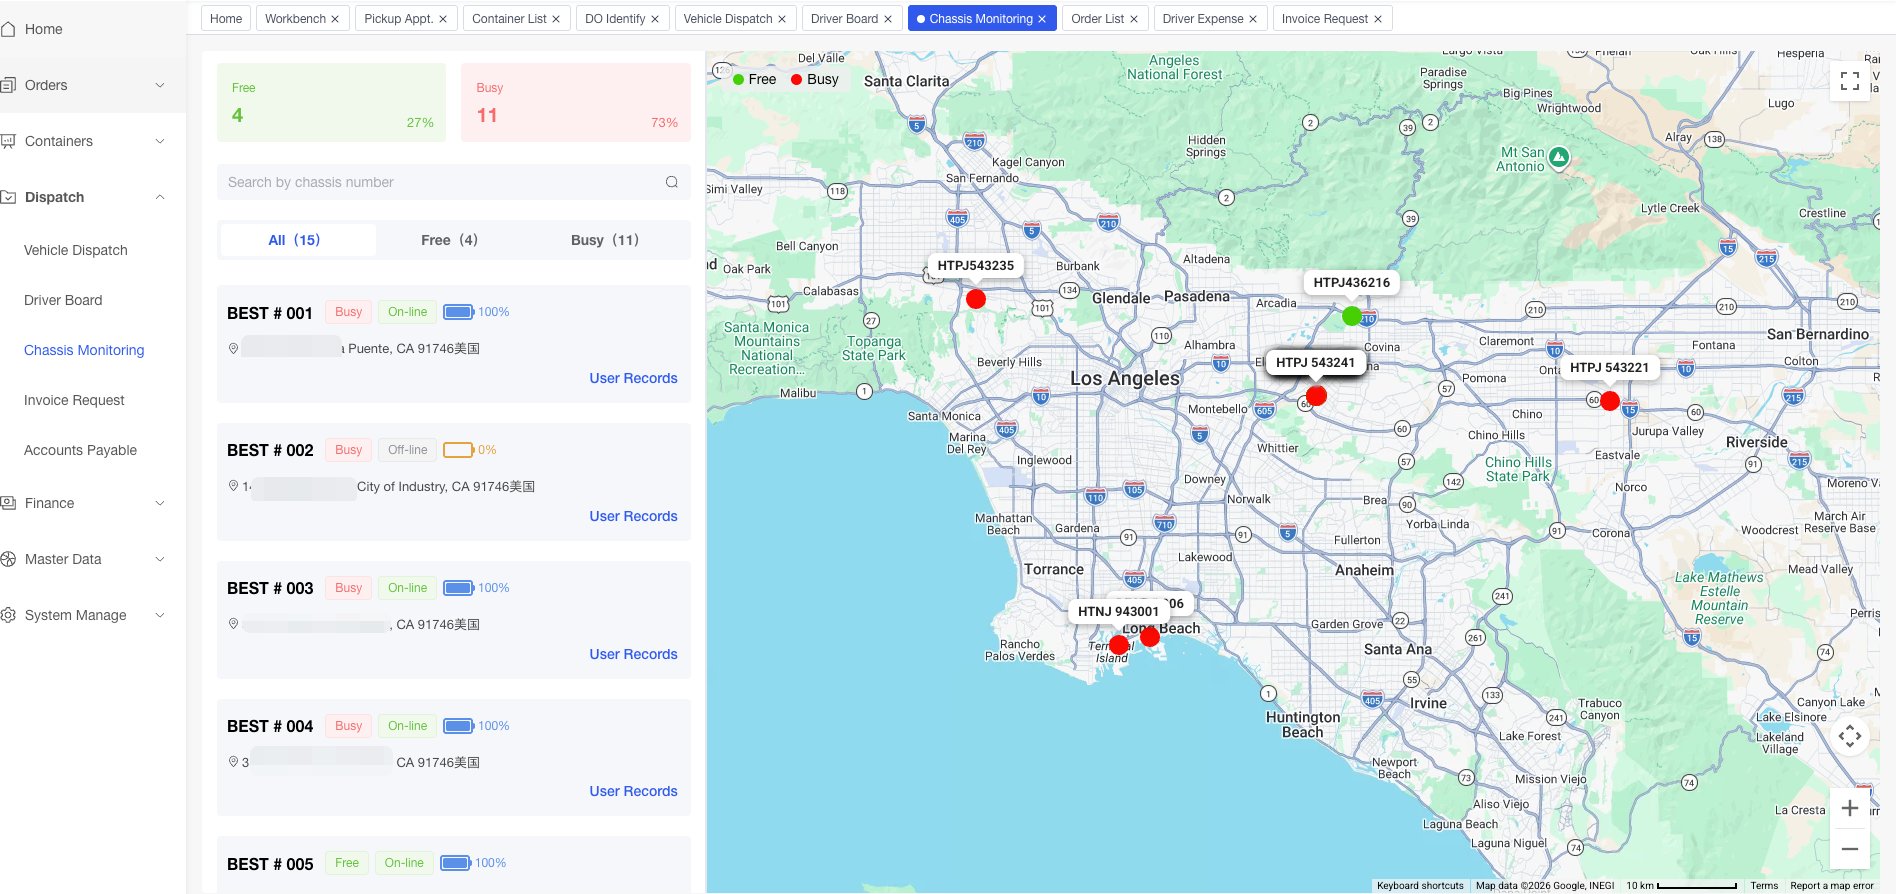The height and width of the screenshot is (894, 1896).
Task: Click the Home sidebar icon
Action: [x=7, y=29]
